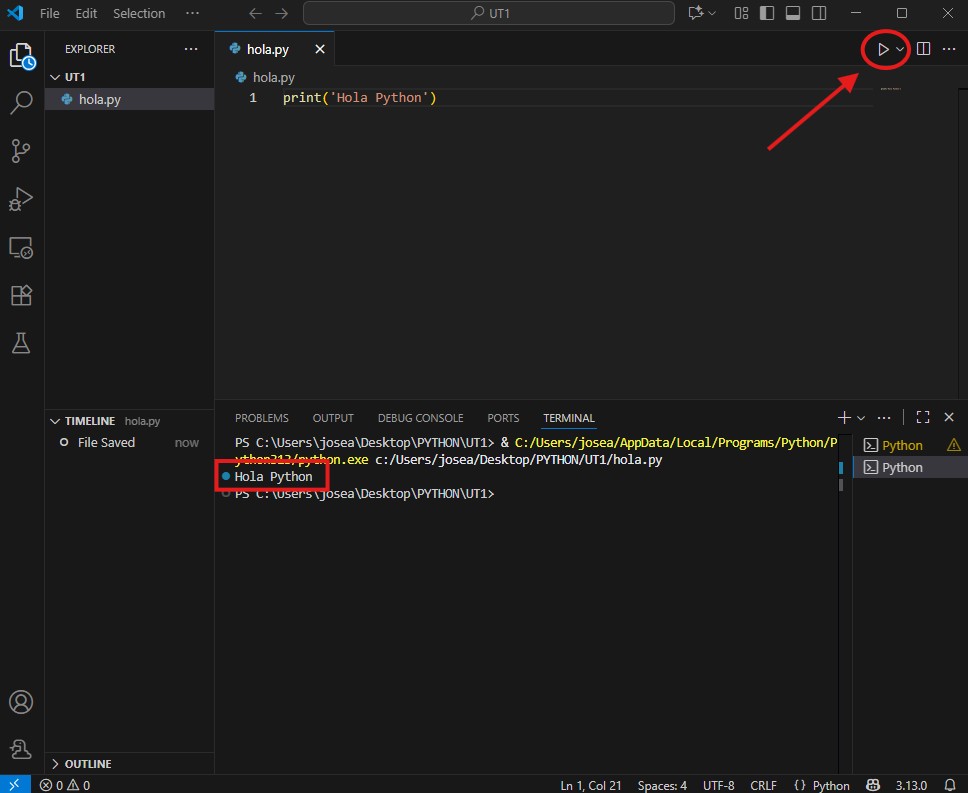968x793 pixels.
Task: Open the Edit menu
Action: tap(86, 13)
